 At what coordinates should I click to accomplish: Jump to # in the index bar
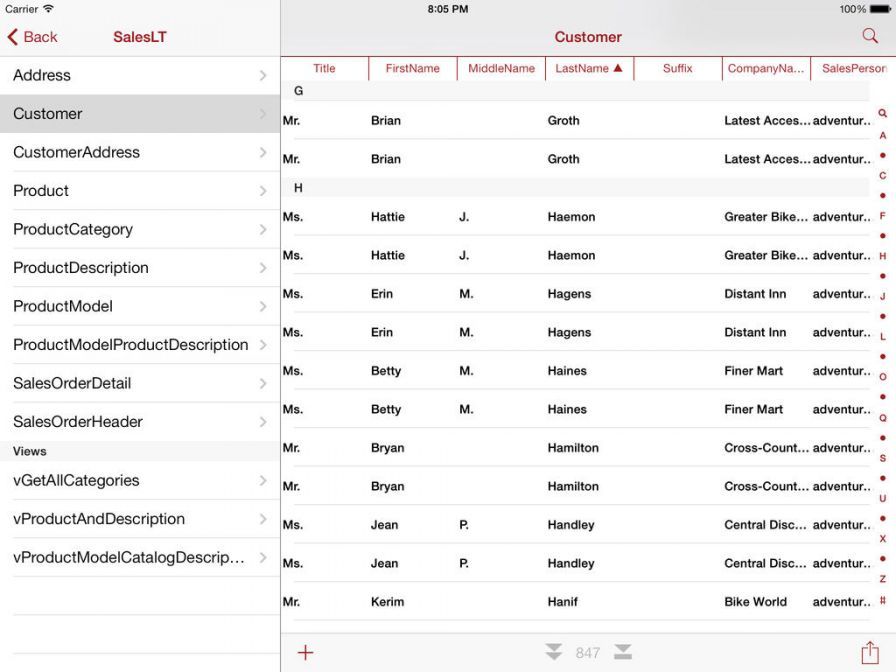point(882,600)
